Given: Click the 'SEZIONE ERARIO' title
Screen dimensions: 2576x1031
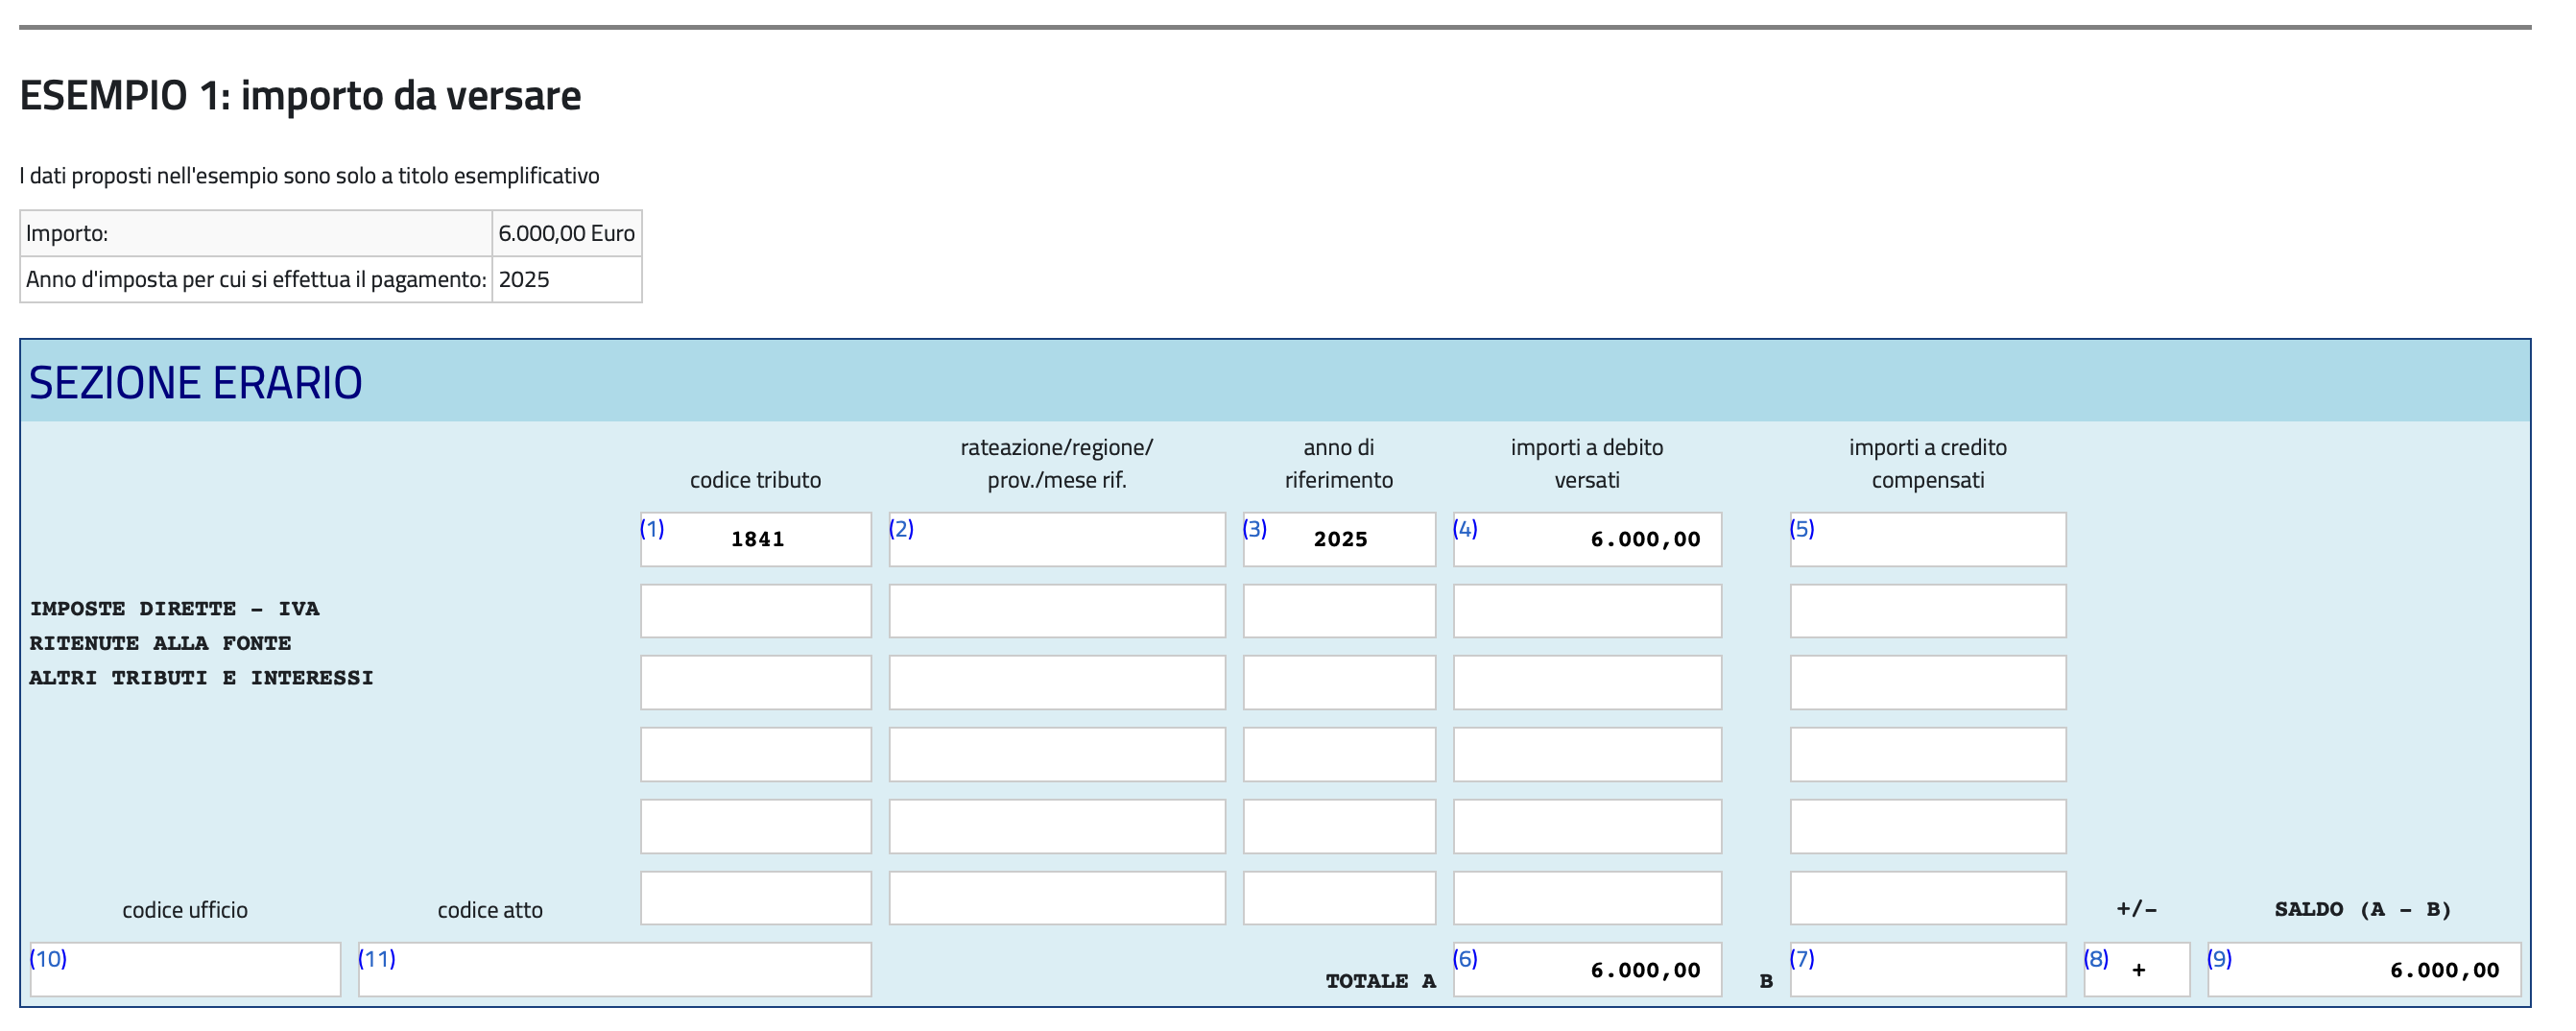Looking at the screenshot, I should 196,382.
